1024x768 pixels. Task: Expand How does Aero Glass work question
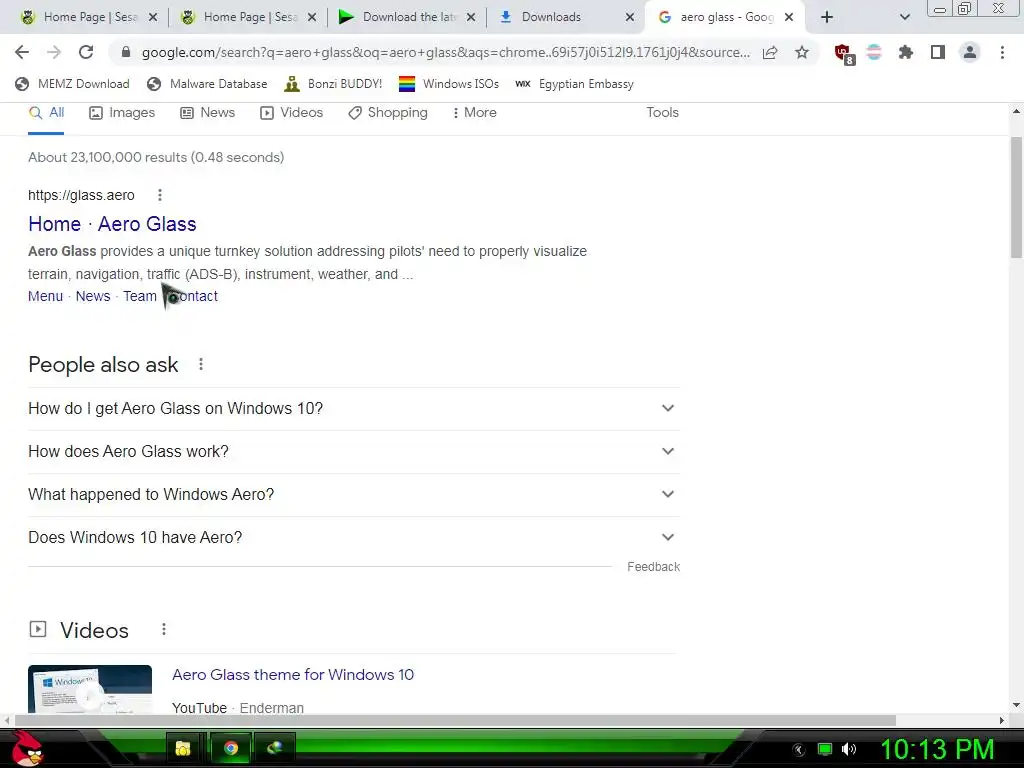[354, 451]
